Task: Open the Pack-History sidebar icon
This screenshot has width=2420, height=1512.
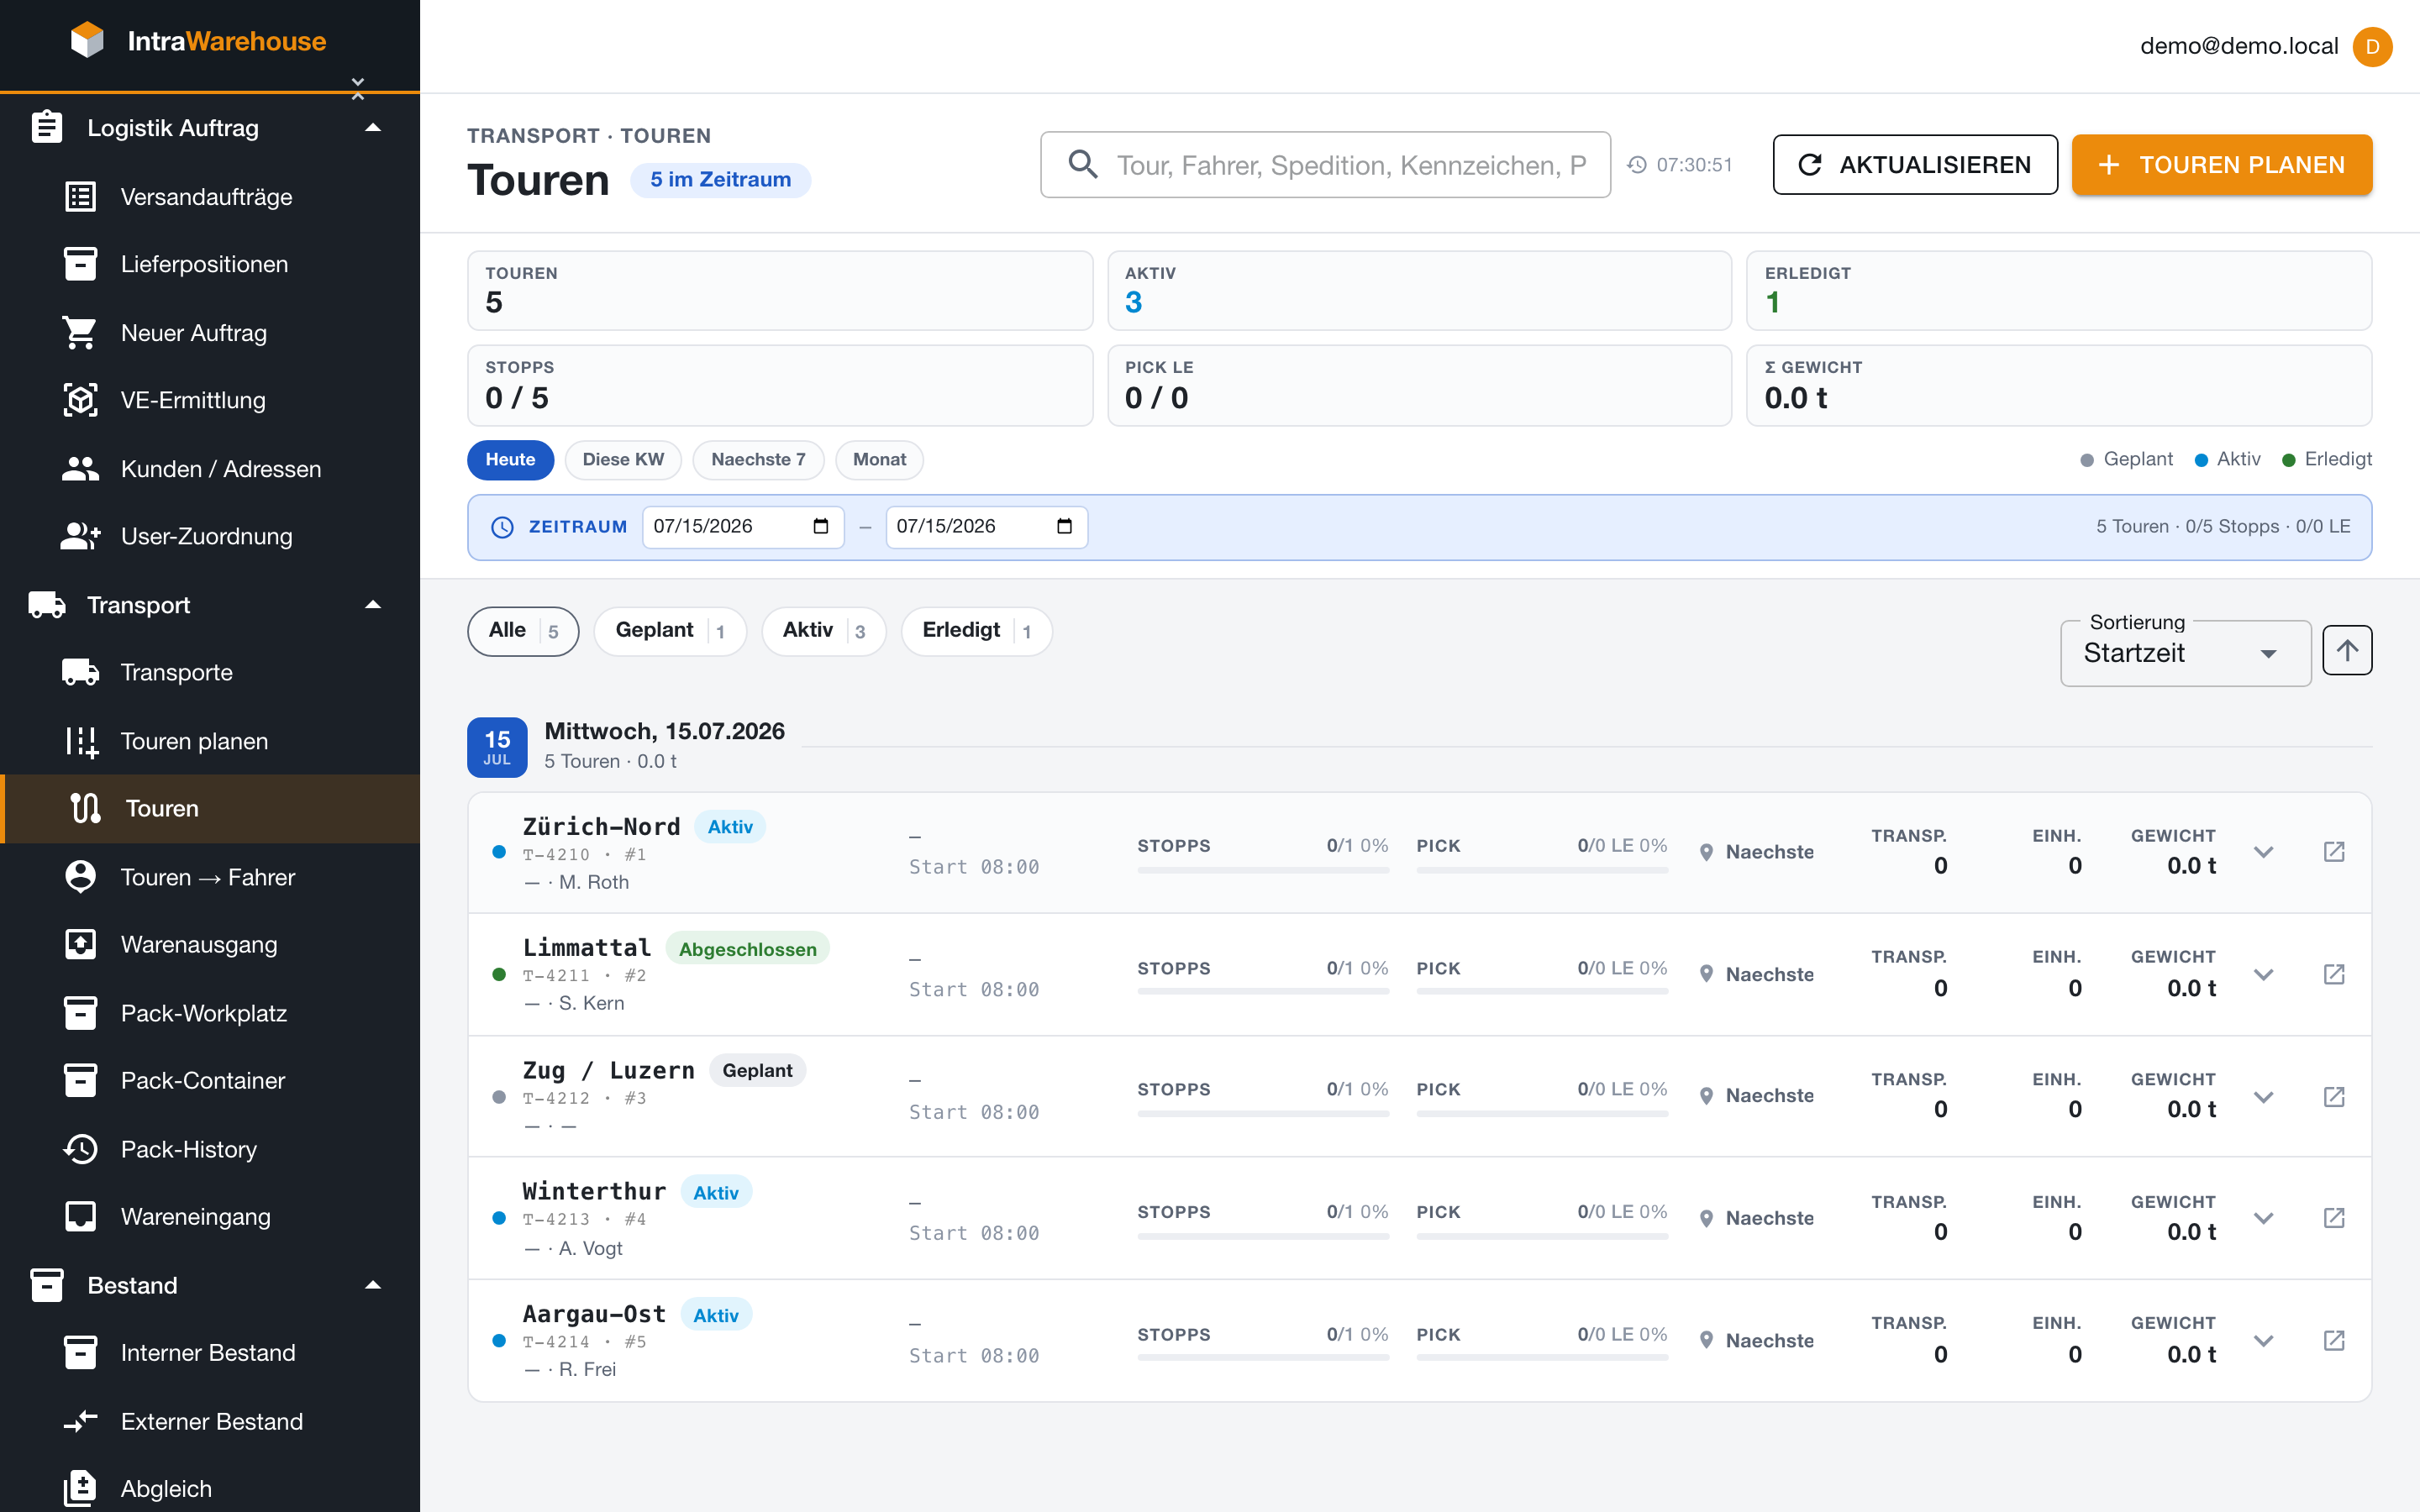Action: [80, 1149]
